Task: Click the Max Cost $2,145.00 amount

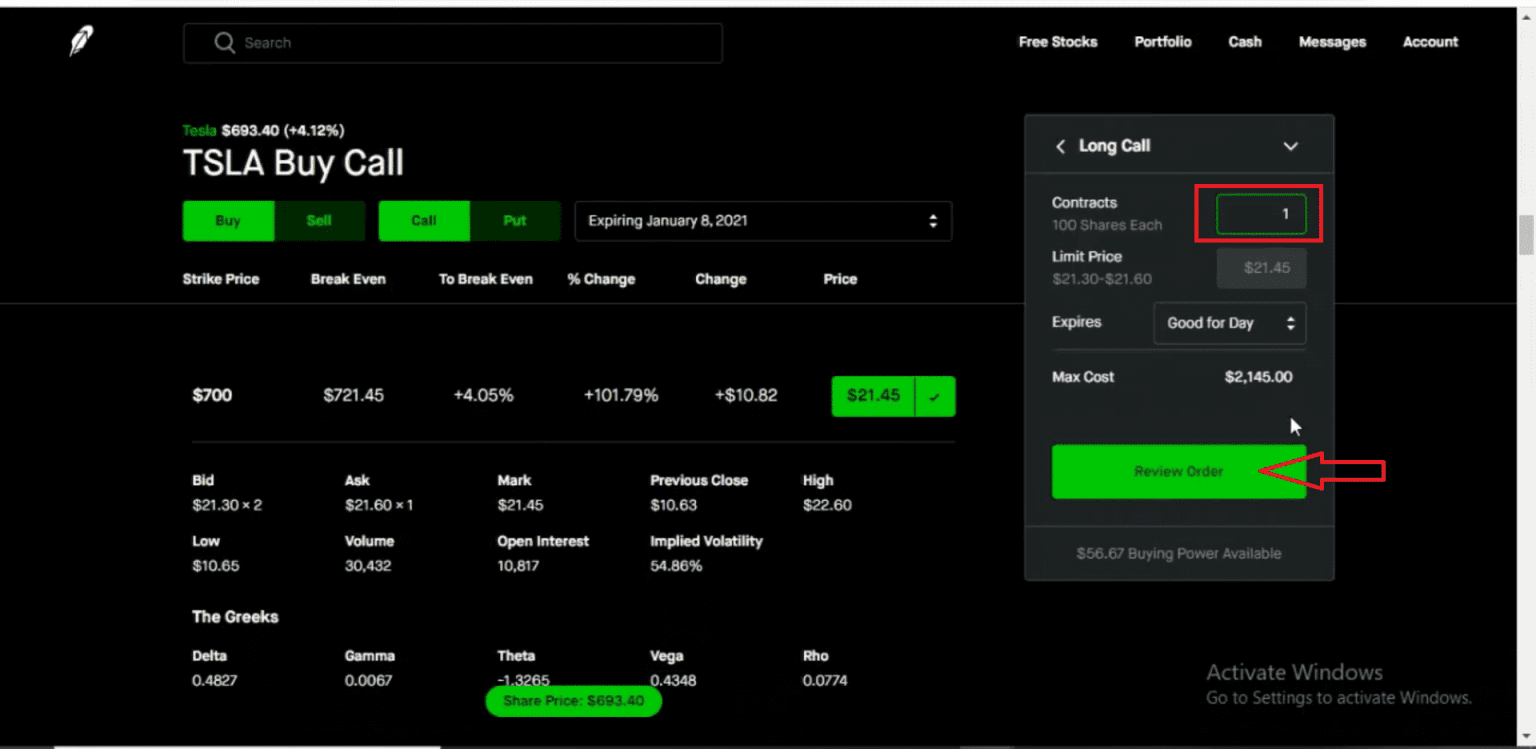Action: [x=1258, y=377]
